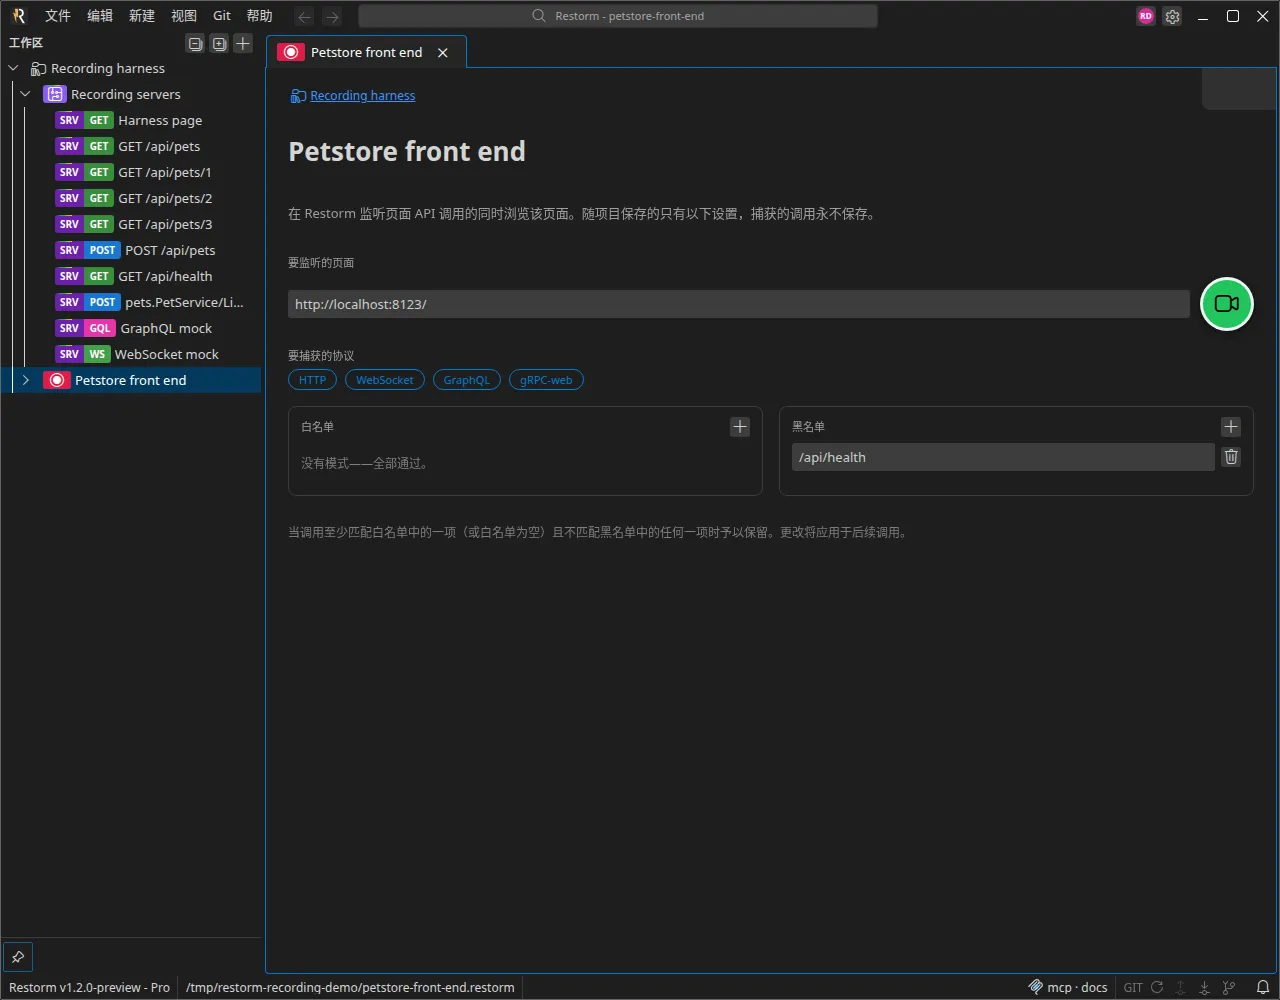1280x1000 pixels.
Task: Follow the Recording harness breadcrumb link
Action: point(363,96)
